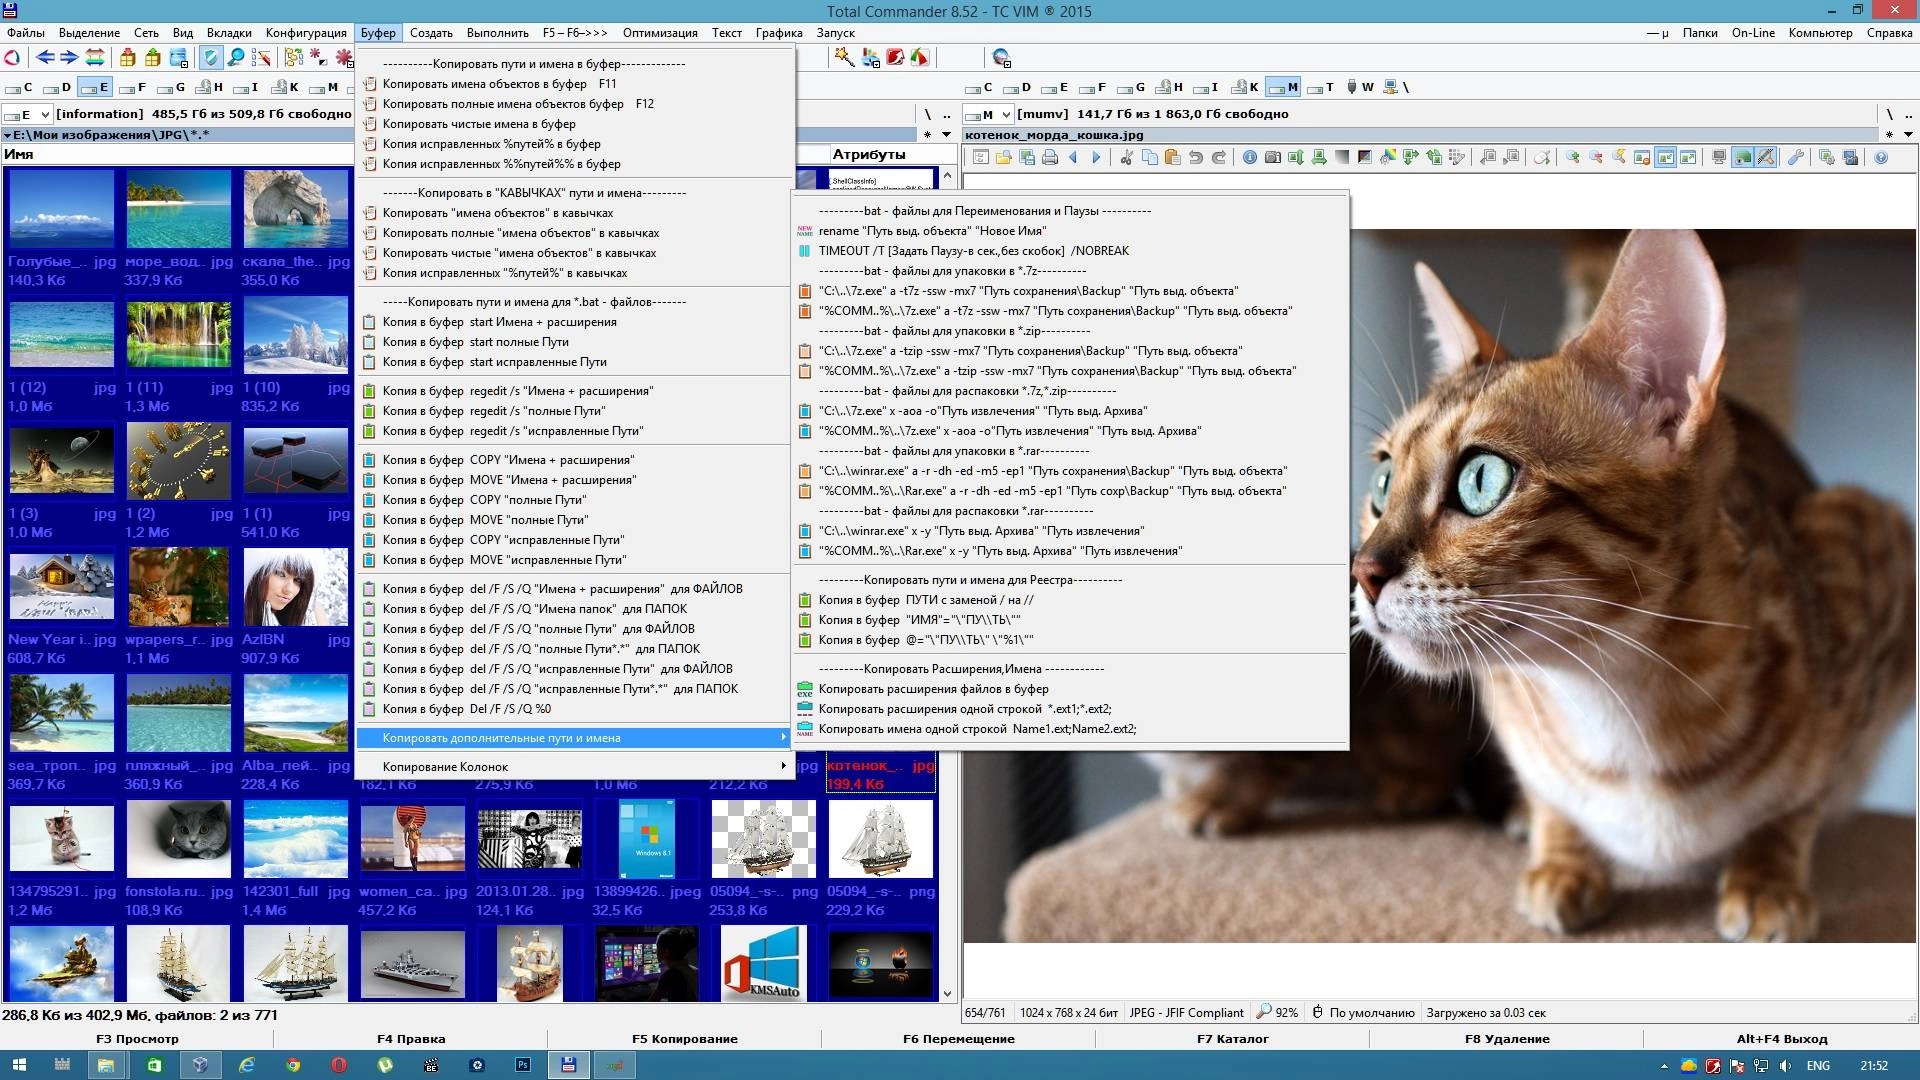Viewport: 1920px width, 1080px height.
Task: Click the ENG language indicator in the tray
Action: tap(1818, 1066)
